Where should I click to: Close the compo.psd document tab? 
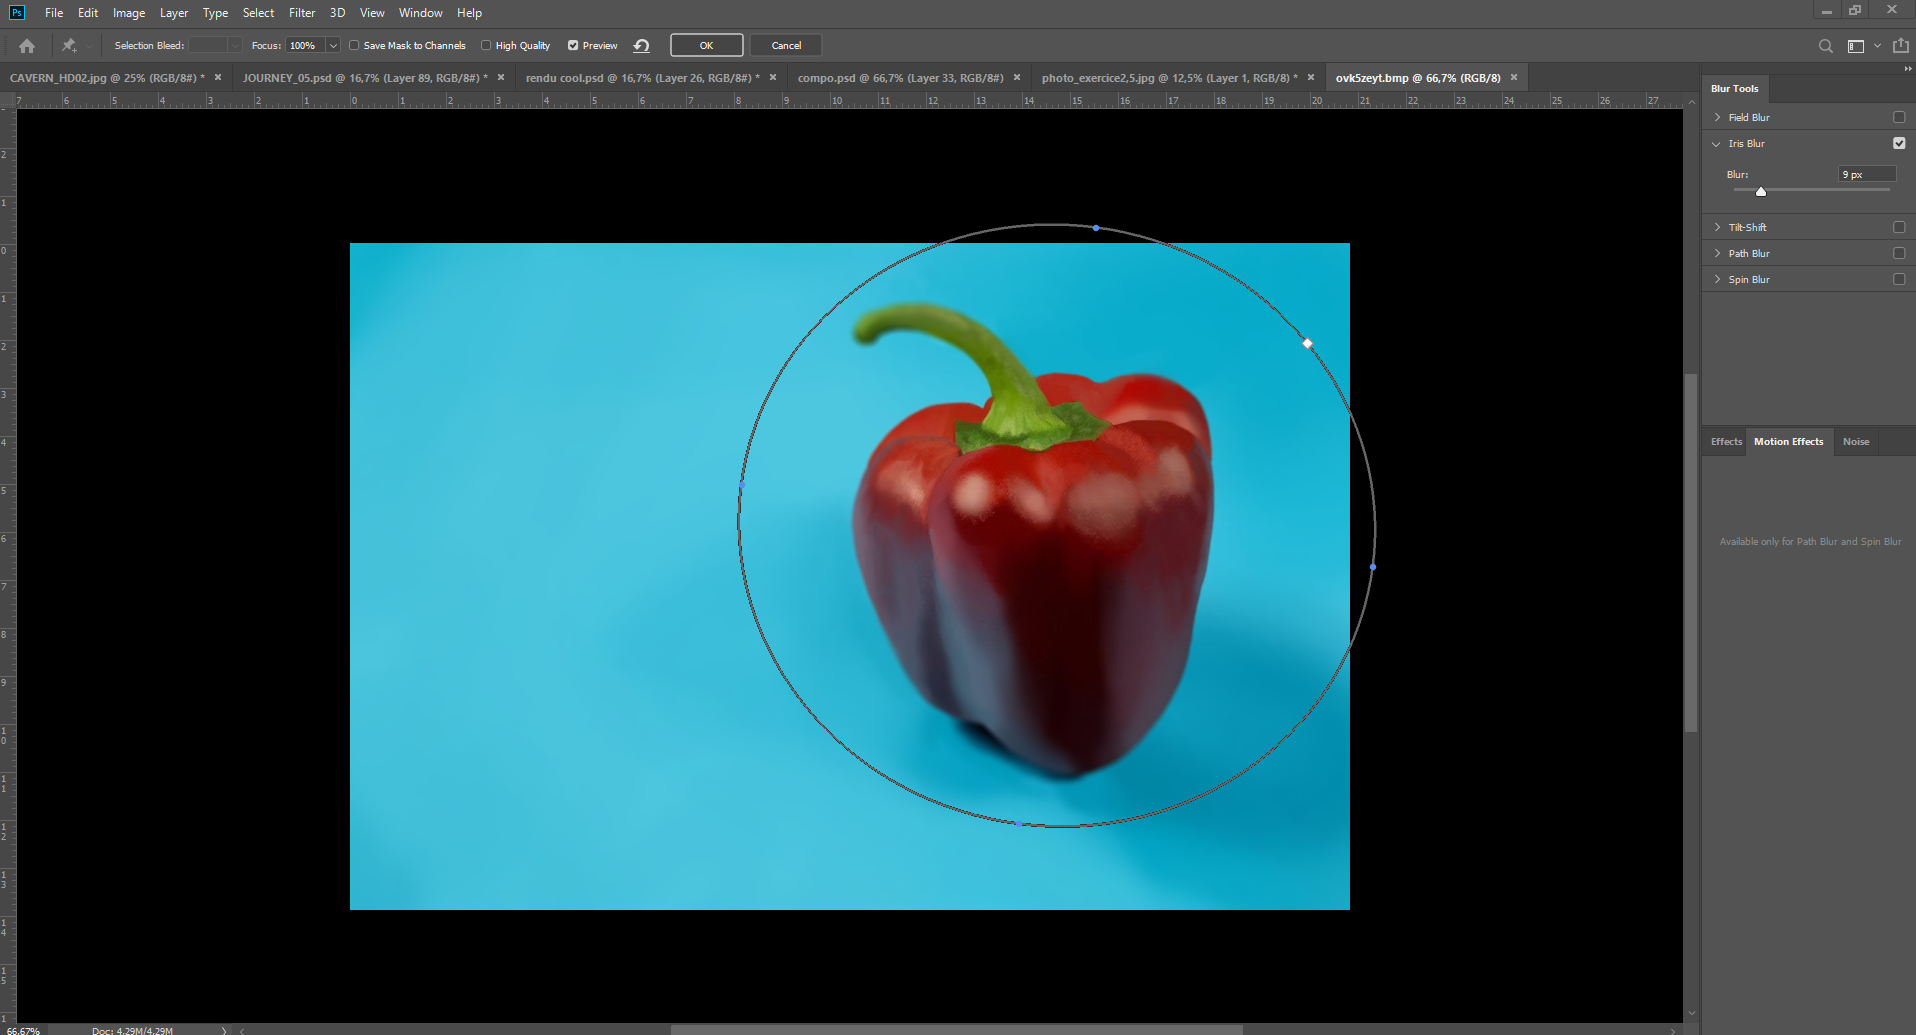click(x=1017, y=78)
